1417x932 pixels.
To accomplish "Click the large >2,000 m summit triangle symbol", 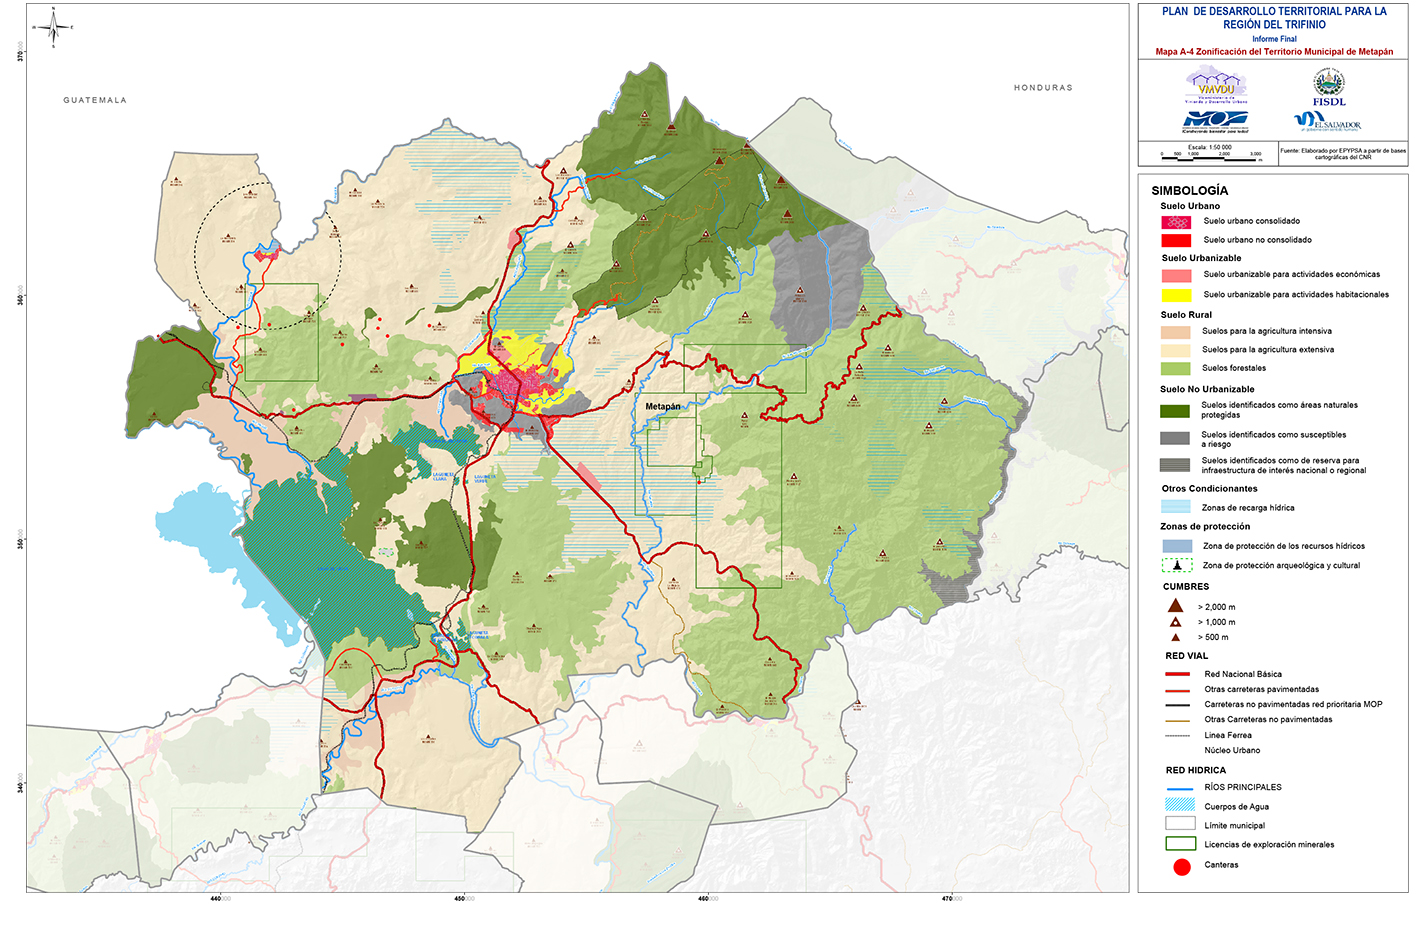I will [1176, 606].
